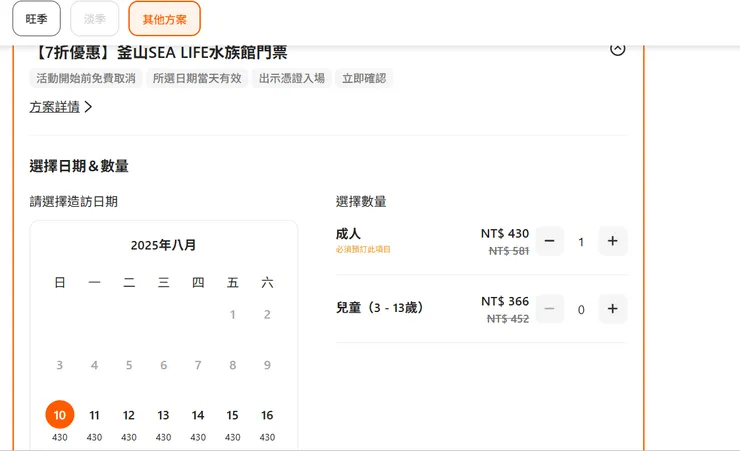
Task: Click the disabled date August 3
Action: coord(59,365)
